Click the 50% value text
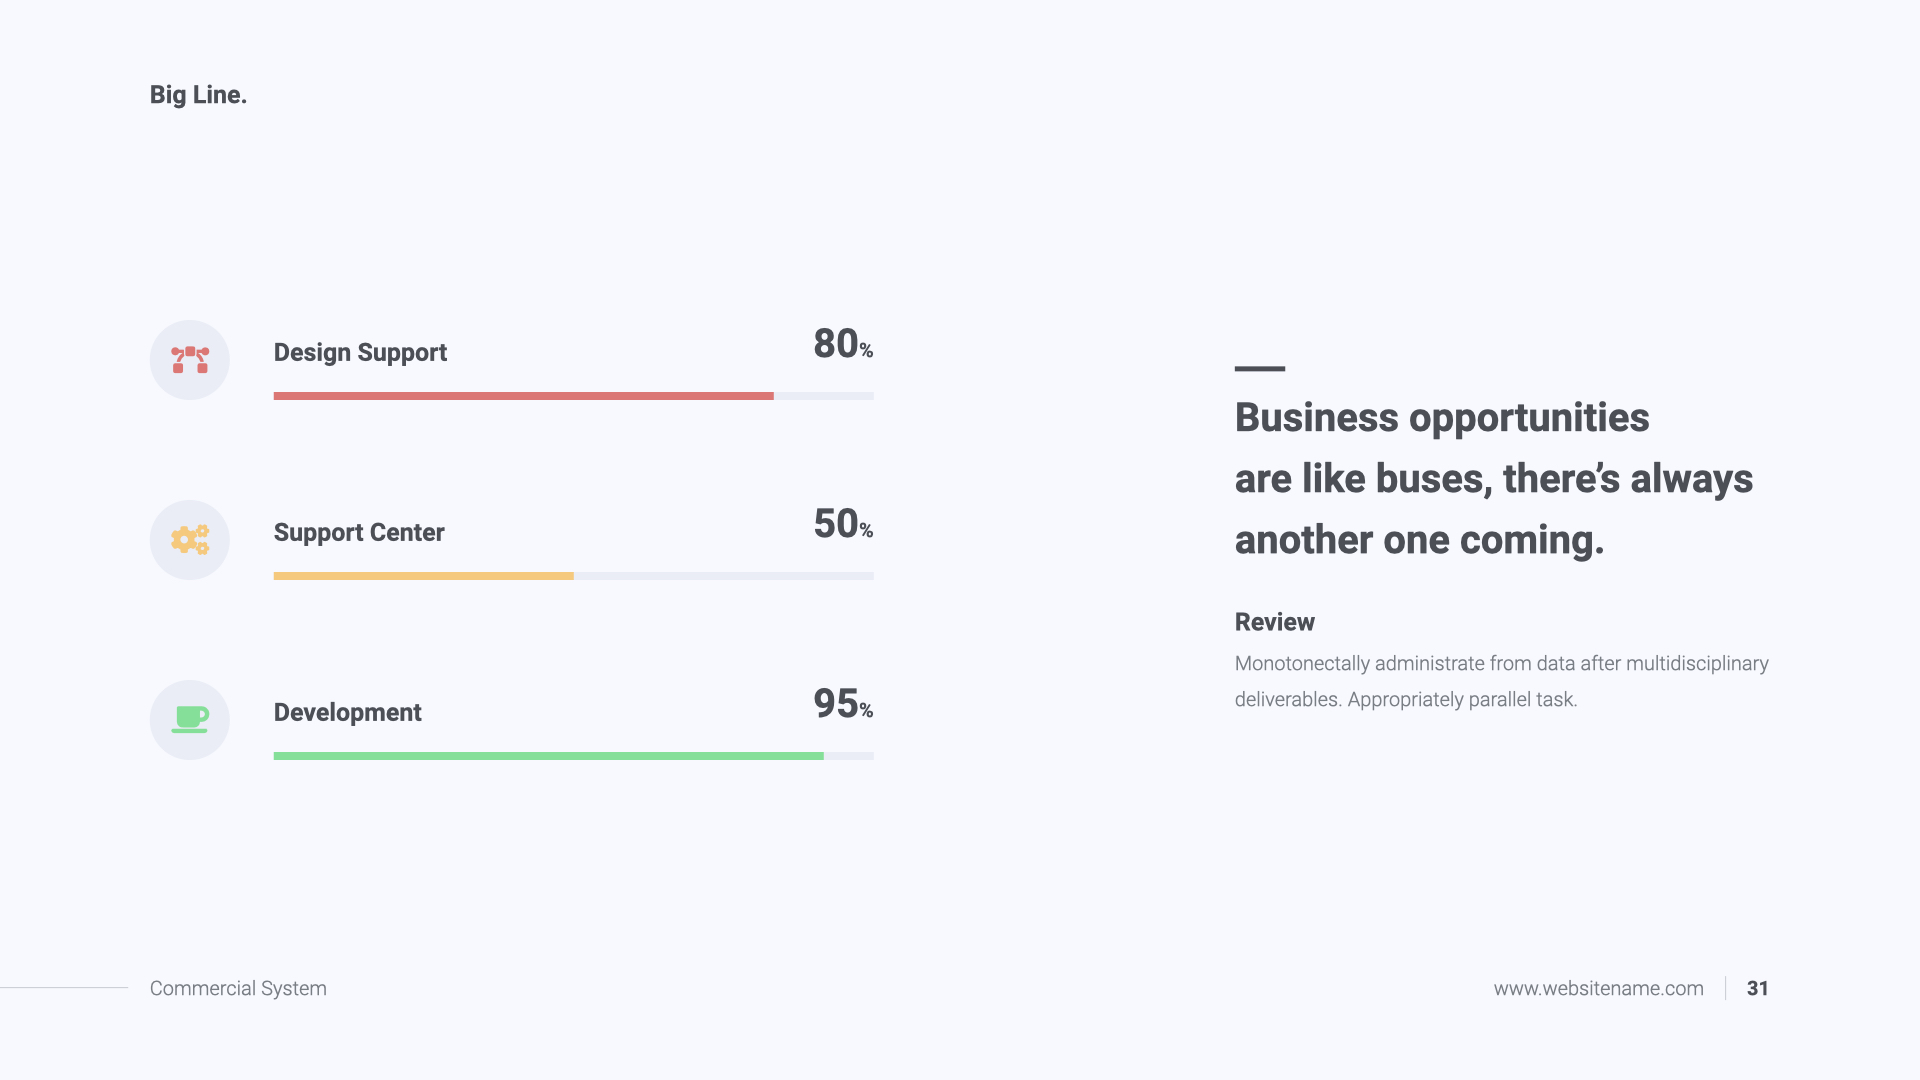Image resolution: width=1920 pixels, height=1080 pixels. (842, 525)
